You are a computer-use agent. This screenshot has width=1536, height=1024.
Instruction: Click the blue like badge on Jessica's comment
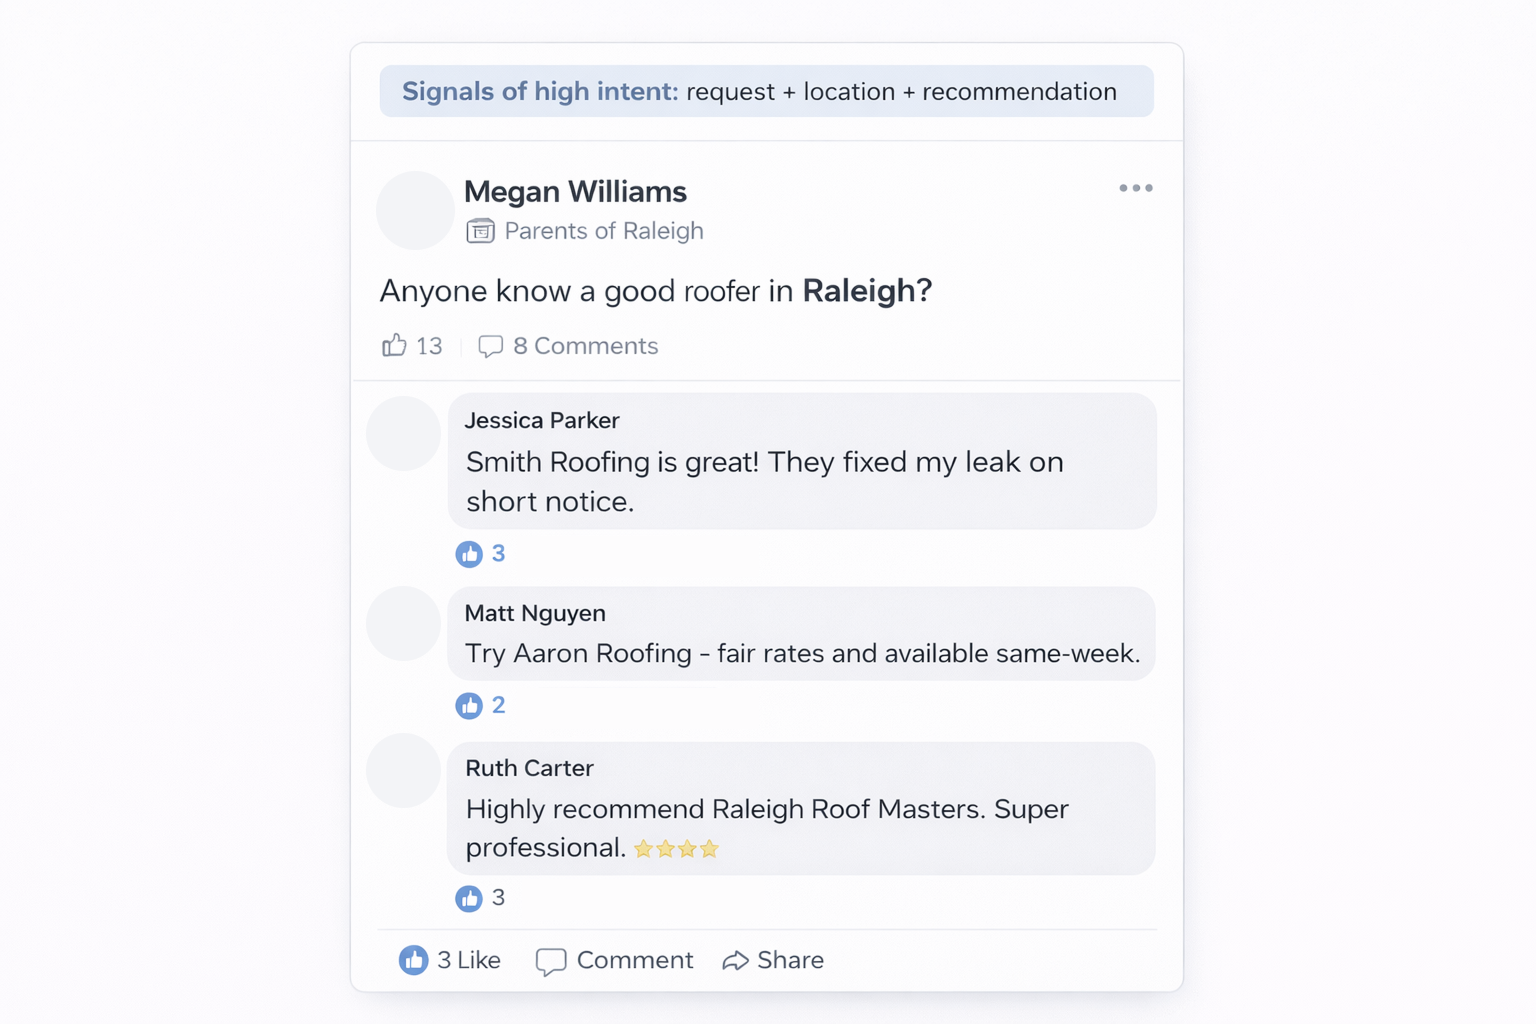coord(470,554)
